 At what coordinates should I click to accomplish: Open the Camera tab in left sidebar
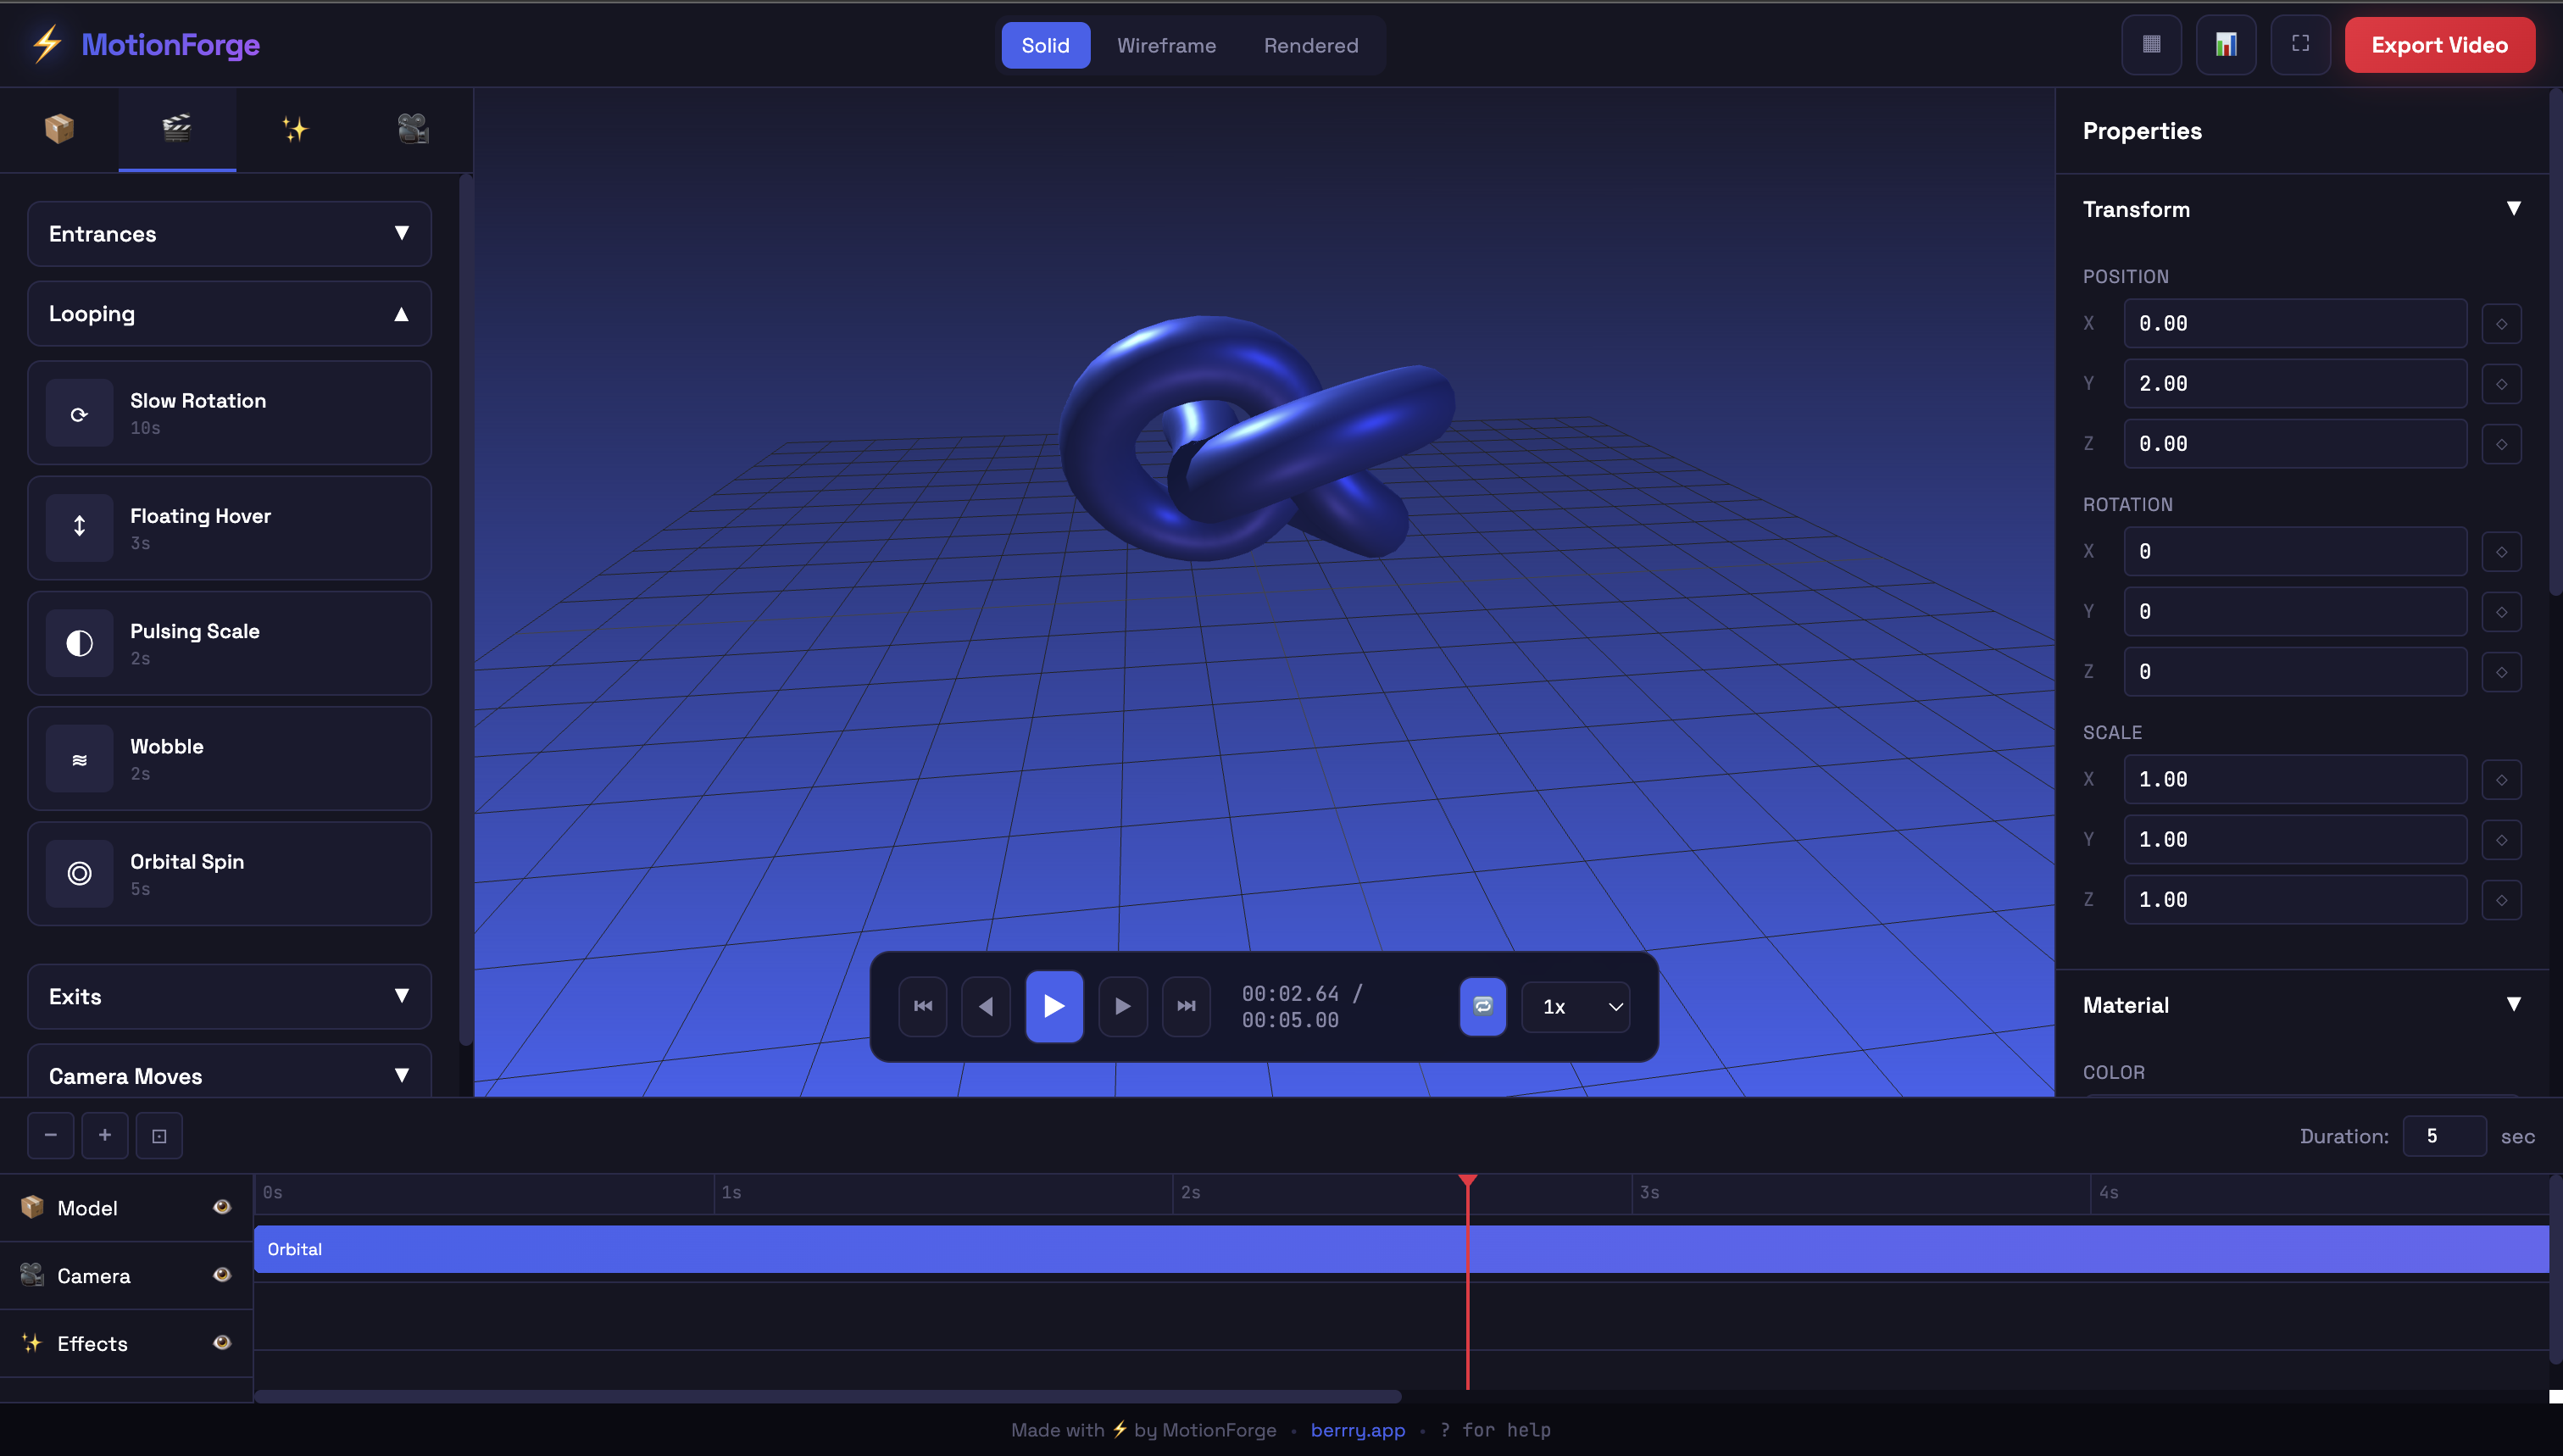pos(413,129)
